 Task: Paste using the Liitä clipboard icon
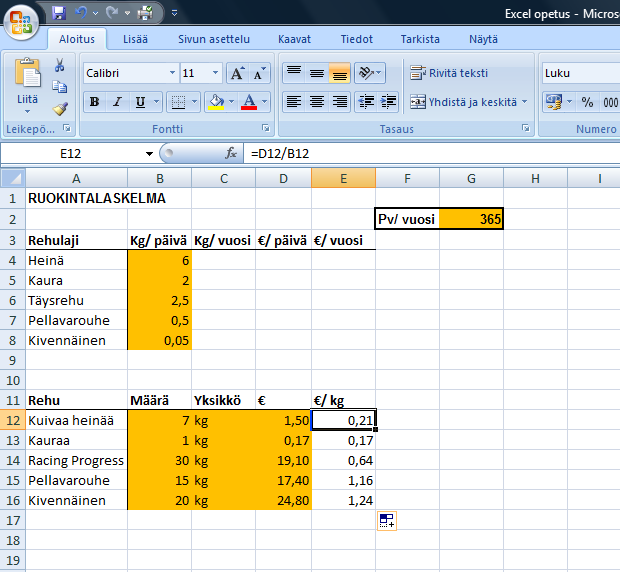tap(27, 72)
